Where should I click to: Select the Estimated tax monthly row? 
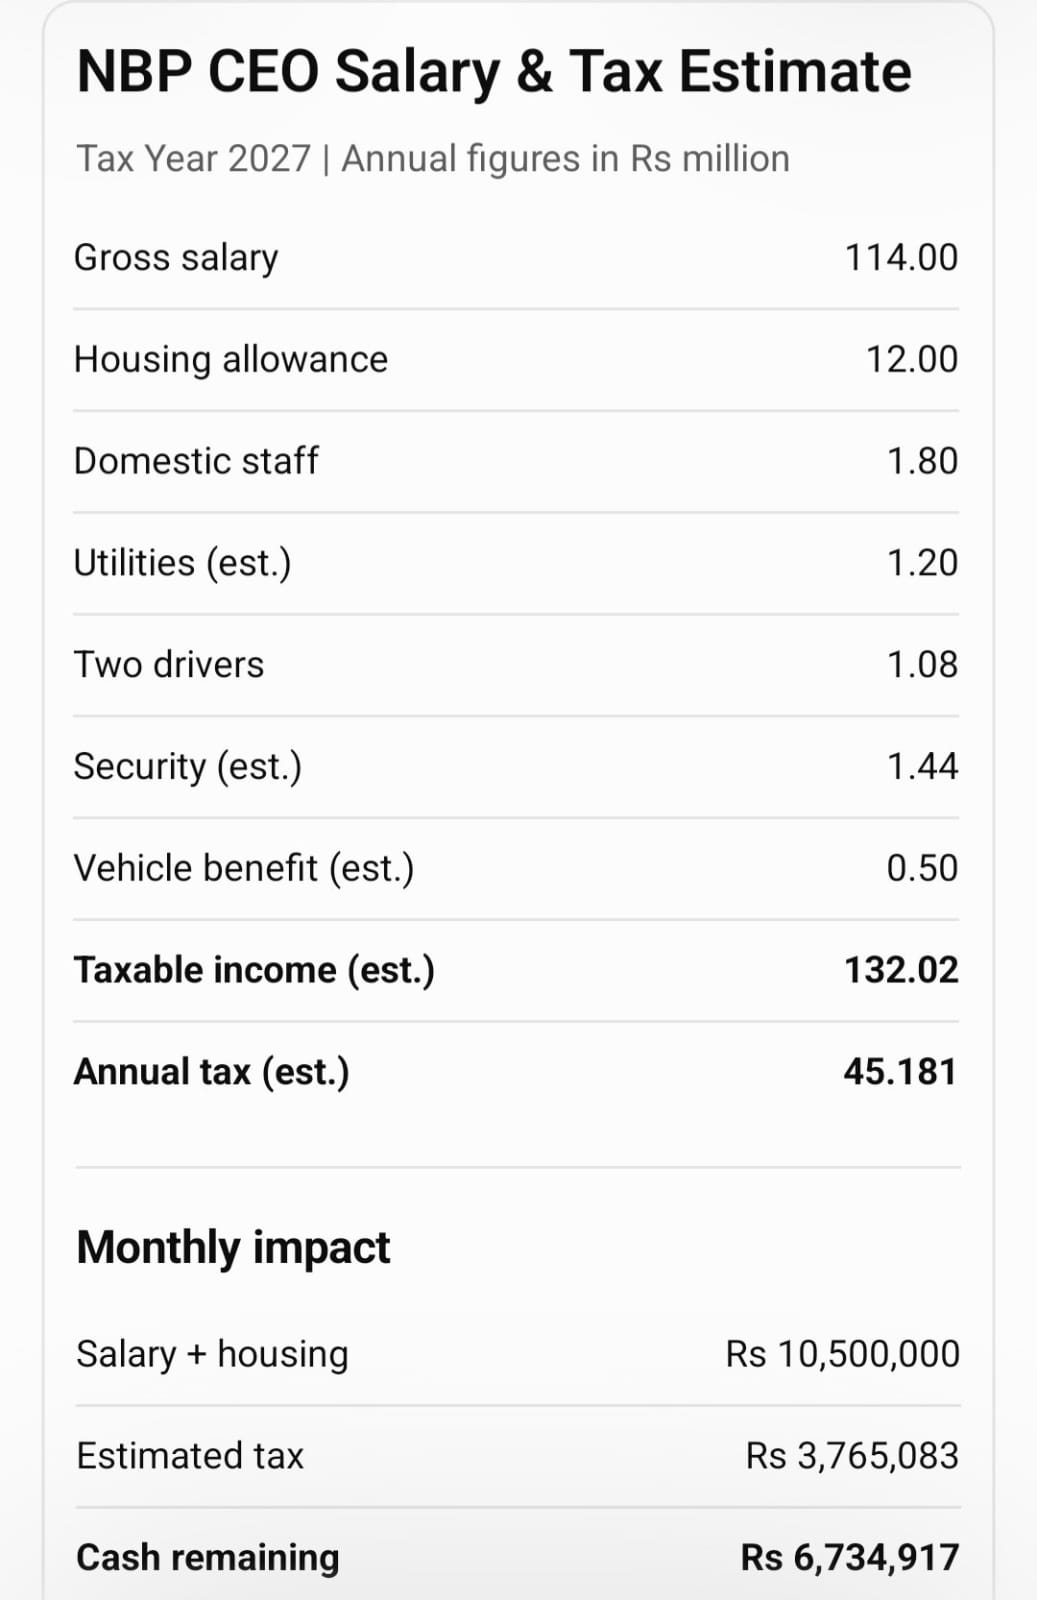(x=518, y=1456)
